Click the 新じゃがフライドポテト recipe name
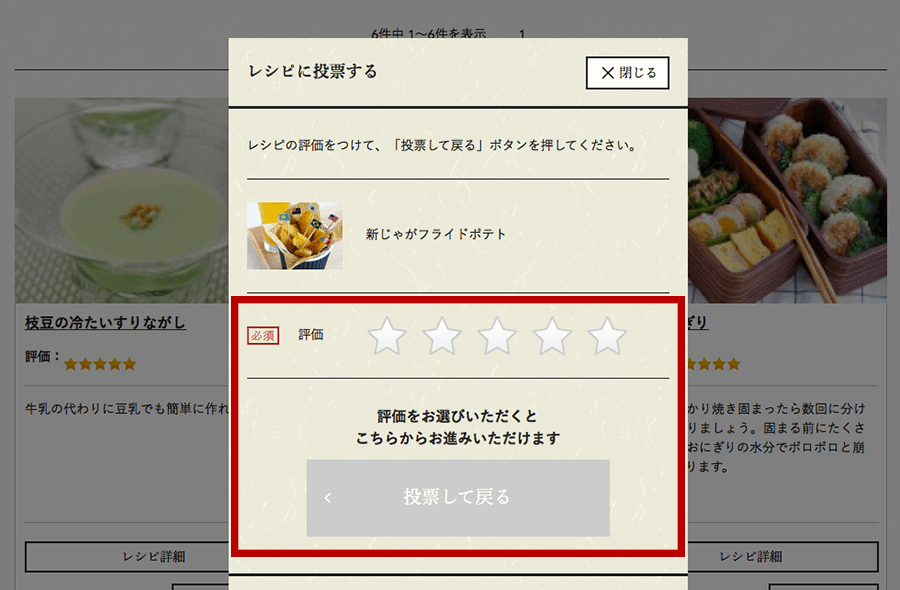Image resolution: width=900 pixels, height=590 pixels. point(436,234)
